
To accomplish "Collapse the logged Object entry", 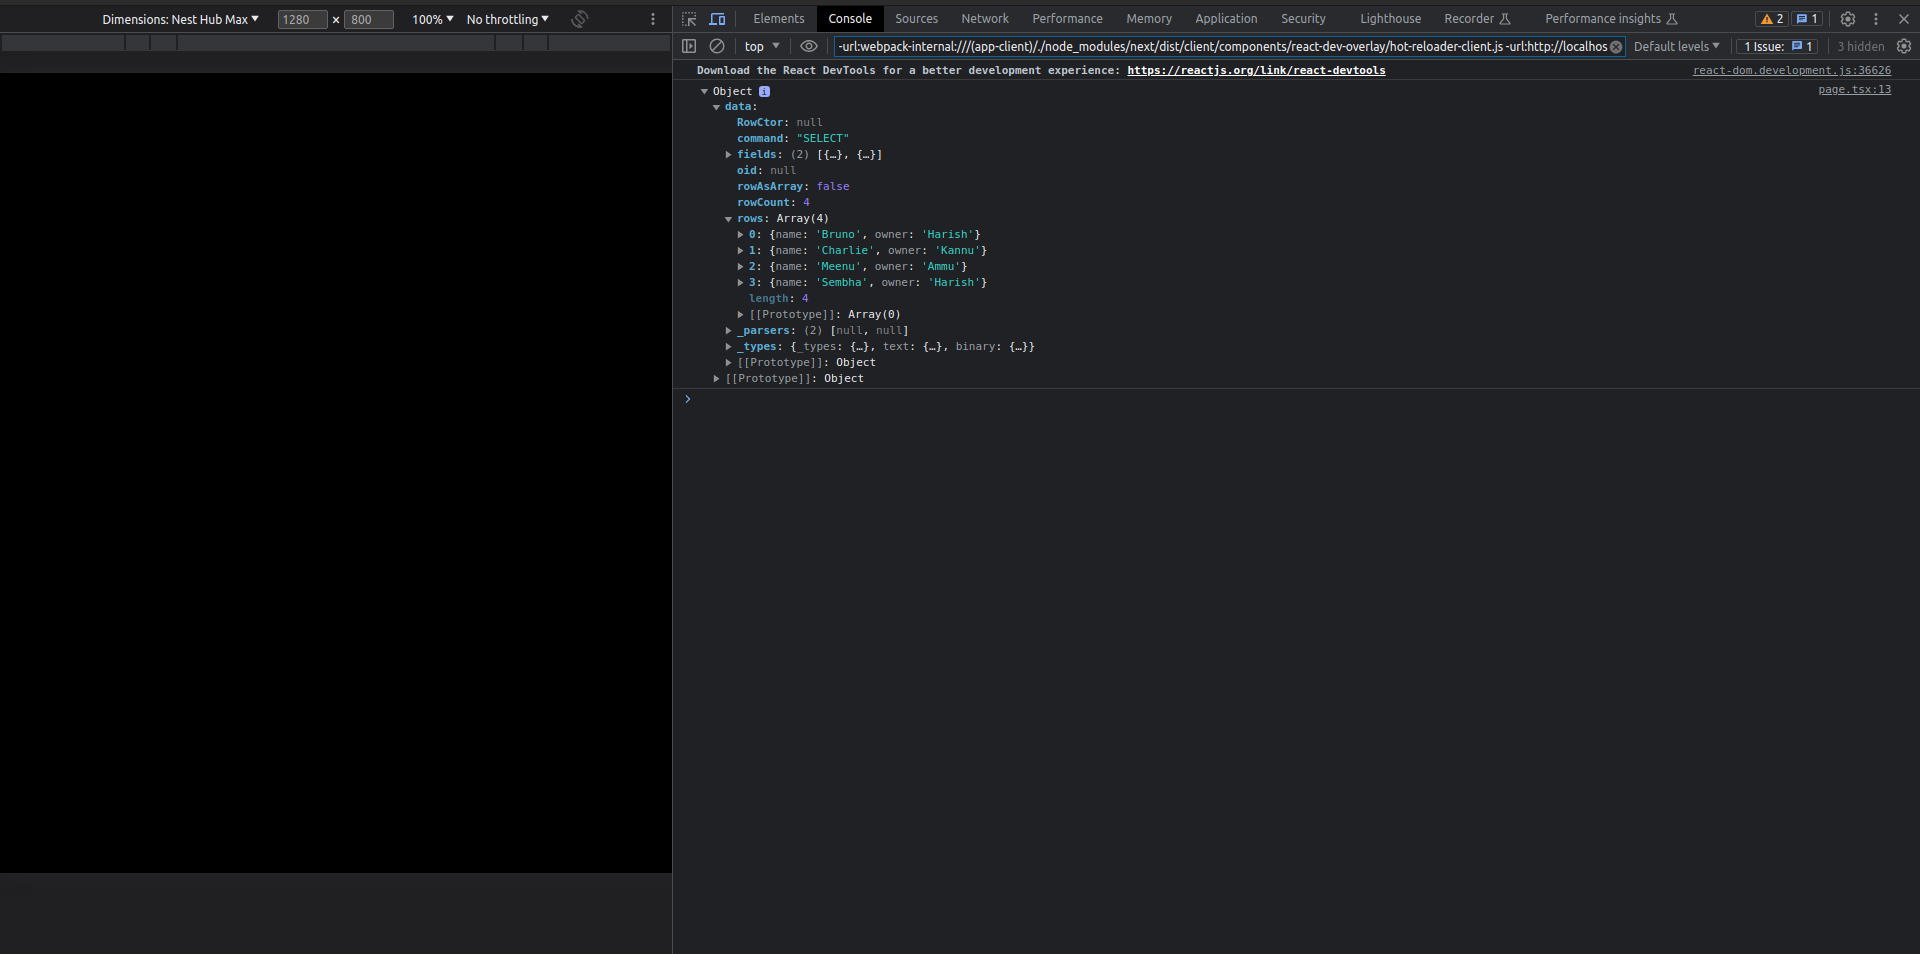I will [x=704, y=91].
